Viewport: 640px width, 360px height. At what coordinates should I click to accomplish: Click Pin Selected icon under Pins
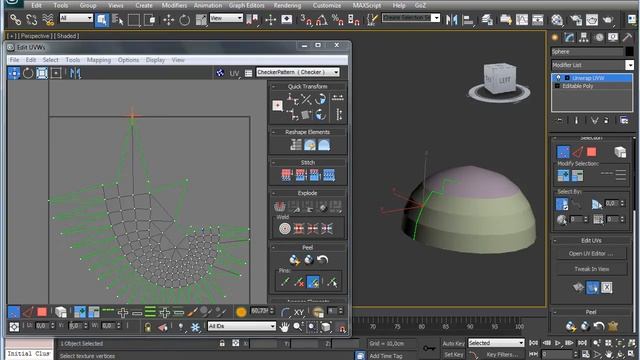[285, 282]
